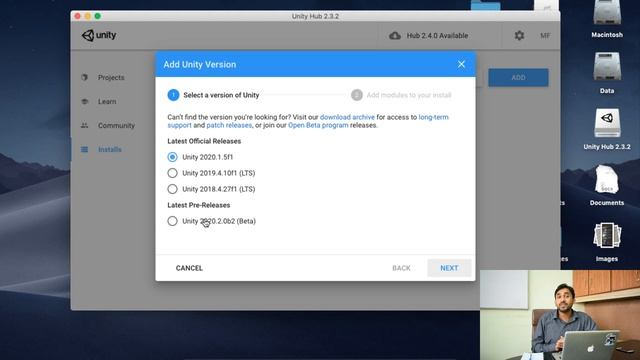Image resolution: width=640 pixels, height=360 pixels.
Task: Select Unity 2020.2.0b2 (Beta) radio button
Action: pos(172,221)
